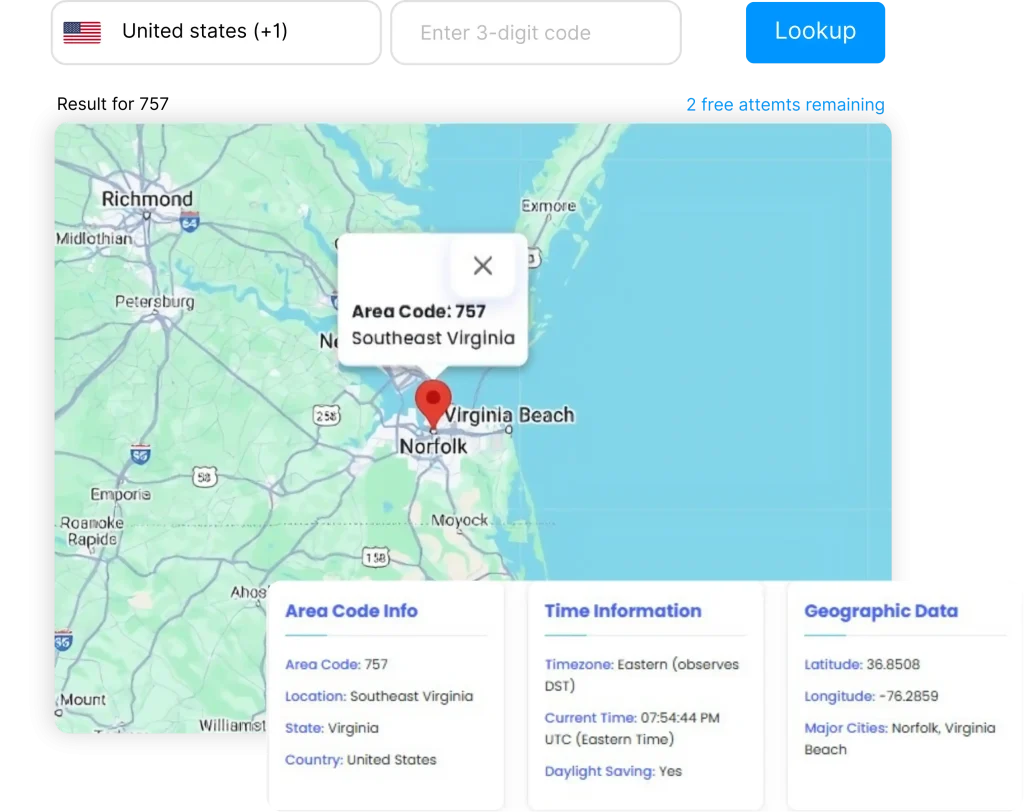The height and width of the screenshot is (812, 1024).
Task: Select the Virginia Beach map label
Action: point(510,415)
